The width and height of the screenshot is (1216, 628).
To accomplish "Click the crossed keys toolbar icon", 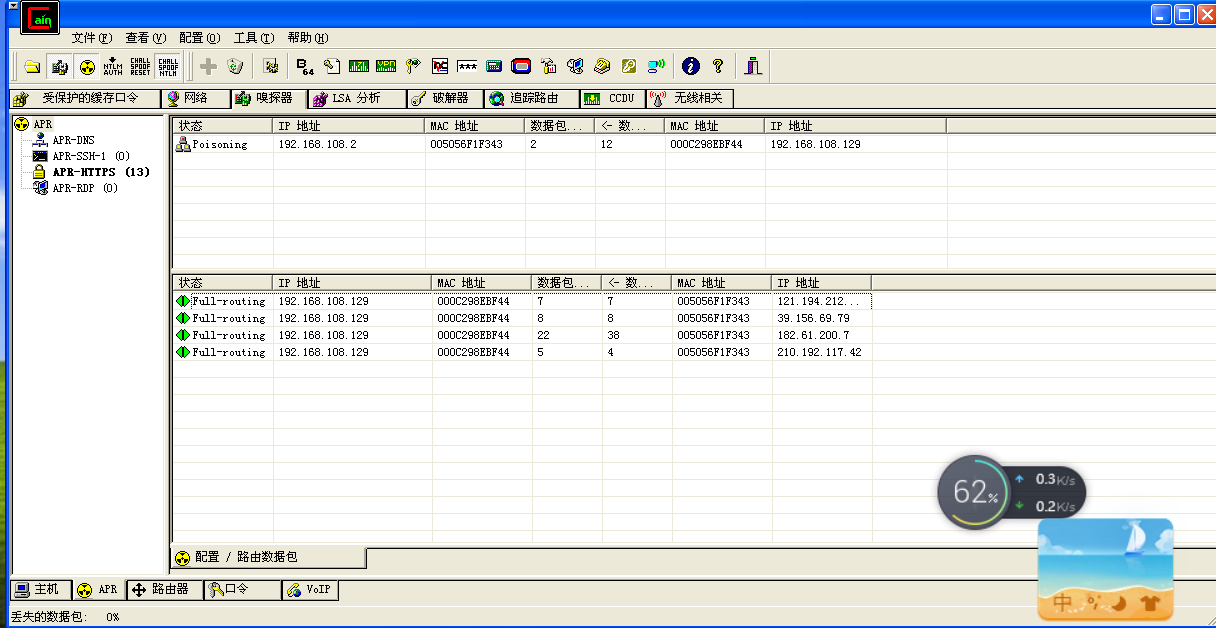I will tap(413, 66).
